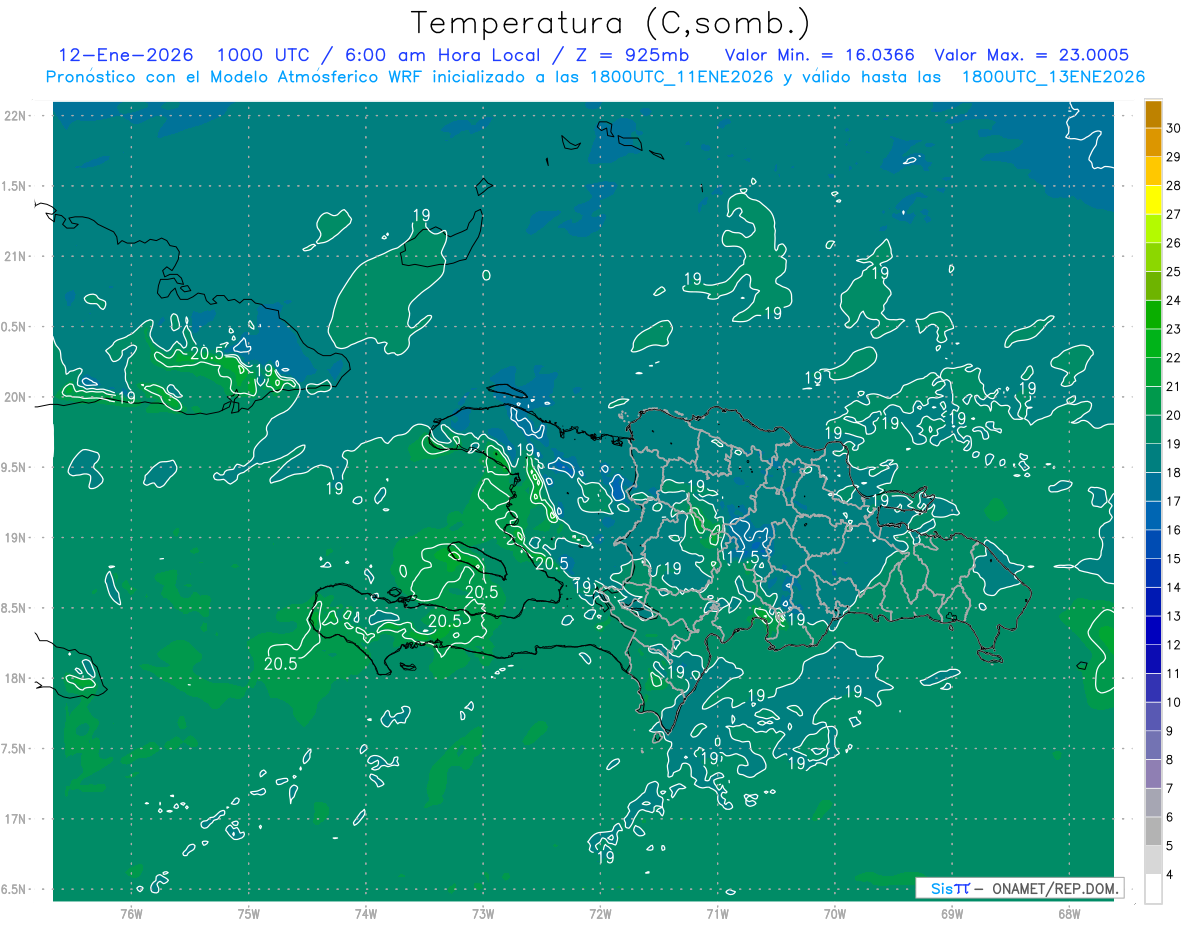This screenshot has height=927, width=1200.
Task: Click the "Sisπ" logo text
Action: point(949,888)
